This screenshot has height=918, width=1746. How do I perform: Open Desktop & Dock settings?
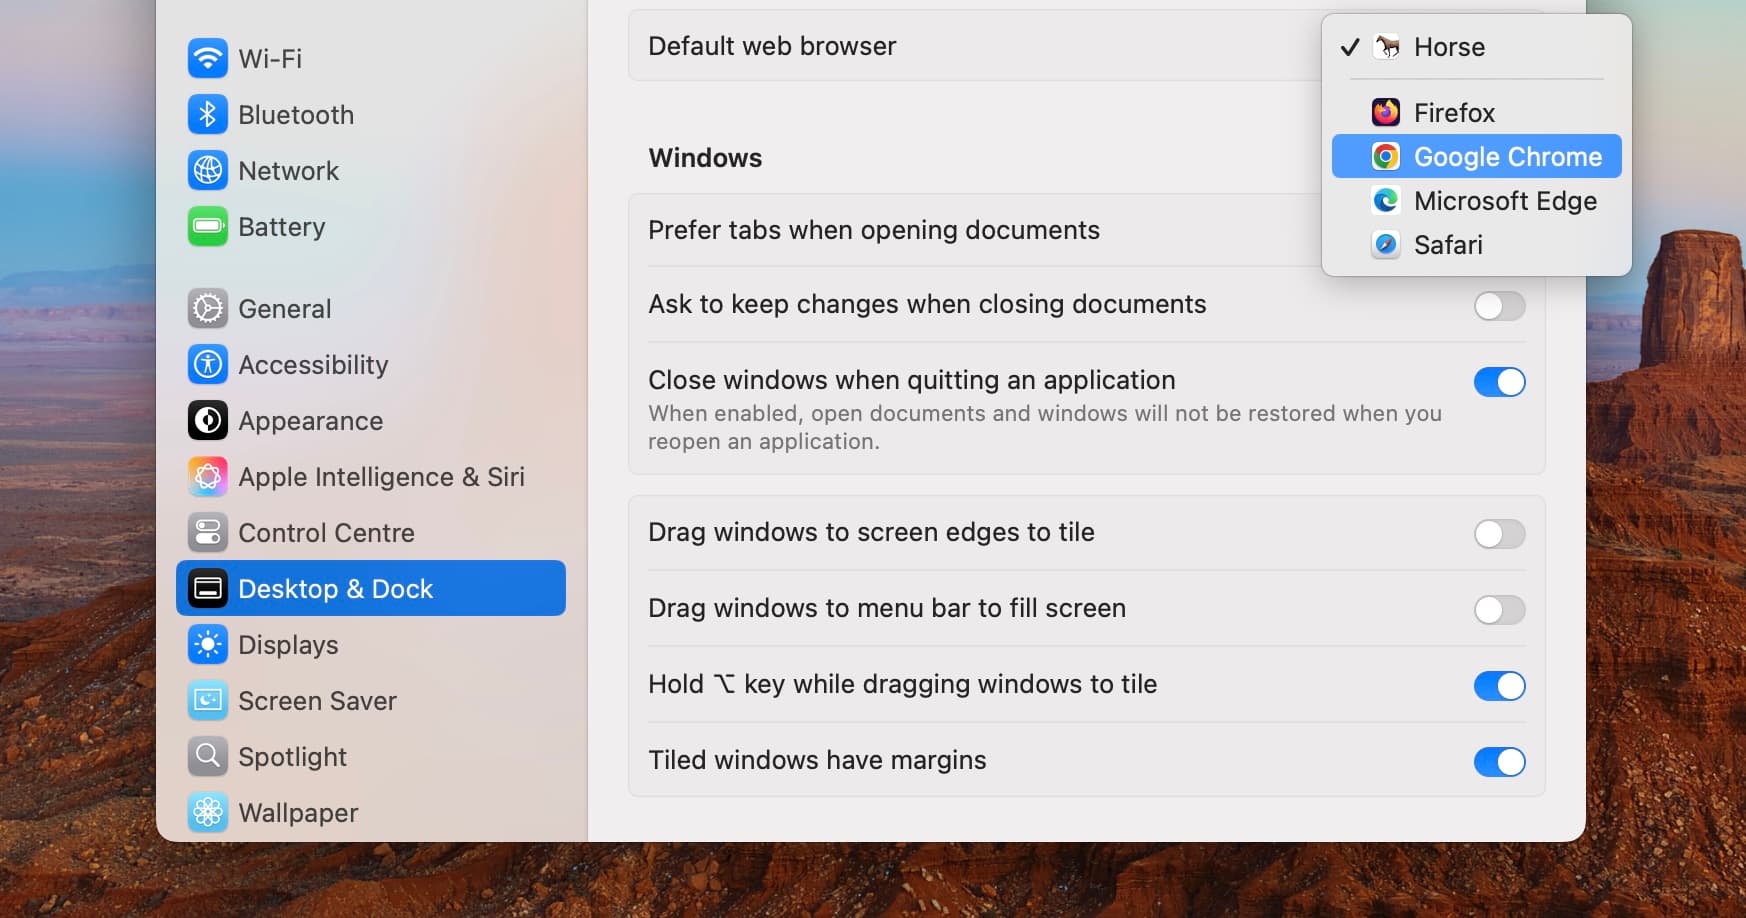[335, 588]
